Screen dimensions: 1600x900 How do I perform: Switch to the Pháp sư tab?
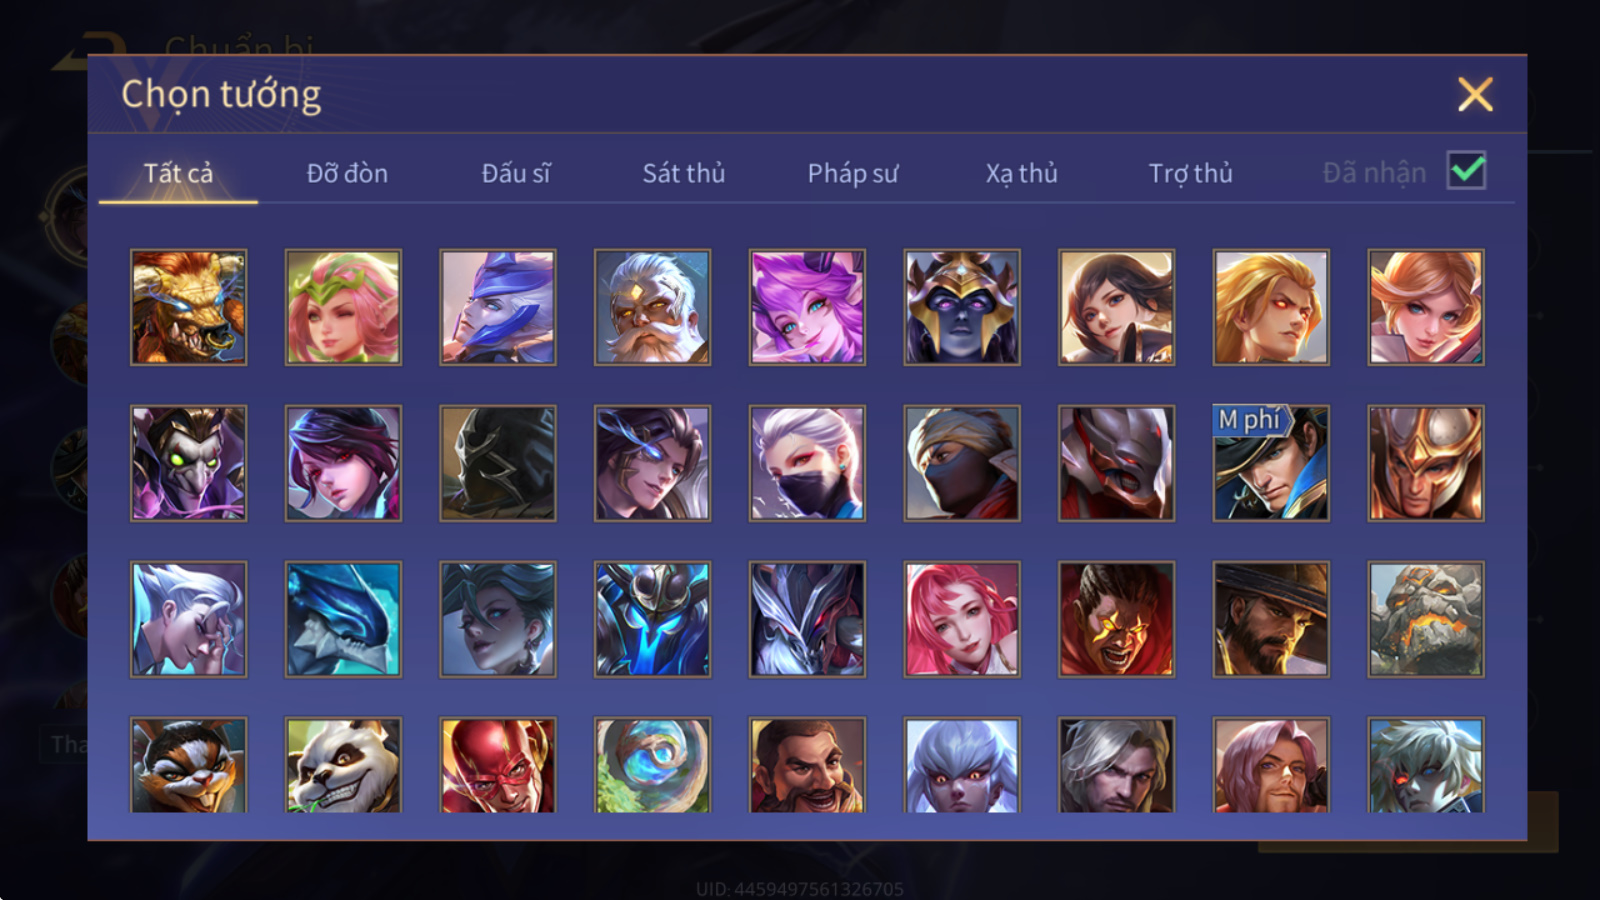coord(853,173)
